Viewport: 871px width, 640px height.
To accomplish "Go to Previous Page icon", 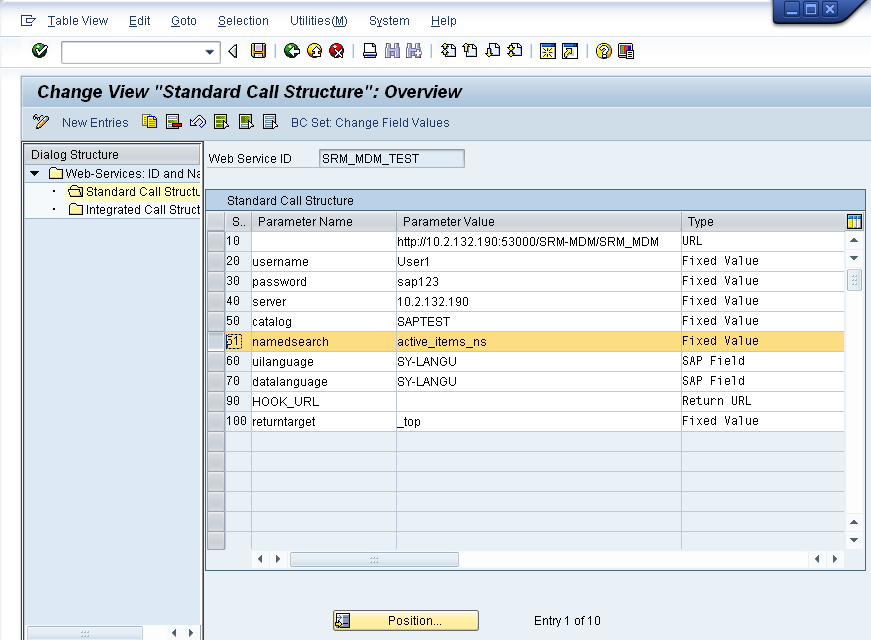I will click(x=470, y=51).
